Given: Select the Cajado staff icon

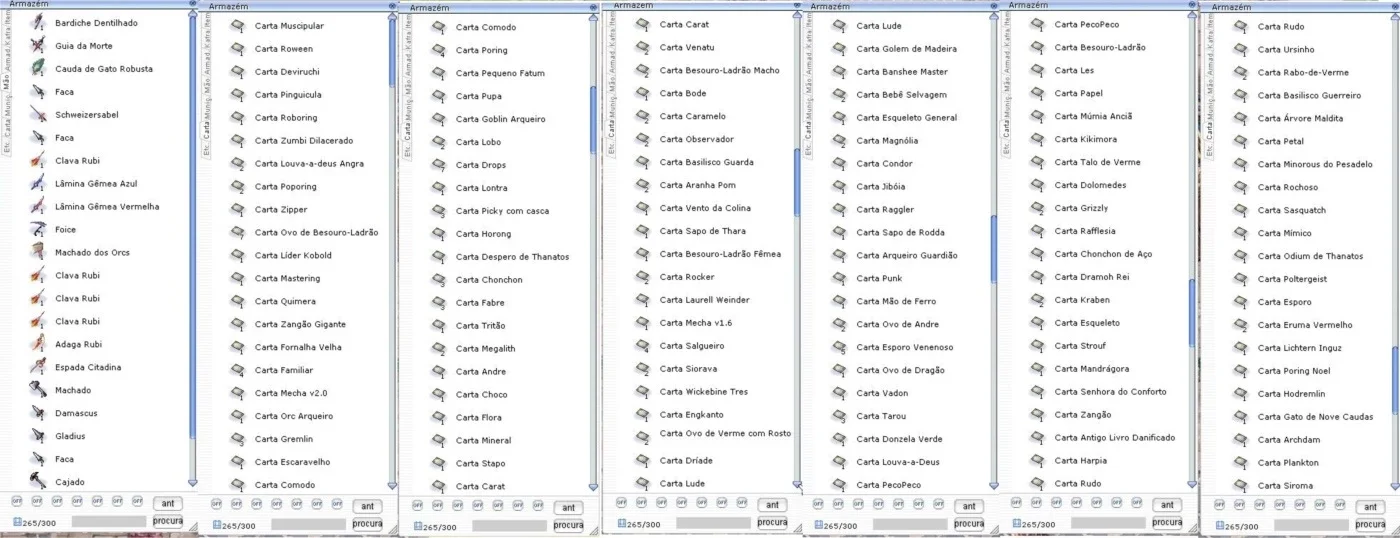Looking at the screenshot, I should 37,483.
